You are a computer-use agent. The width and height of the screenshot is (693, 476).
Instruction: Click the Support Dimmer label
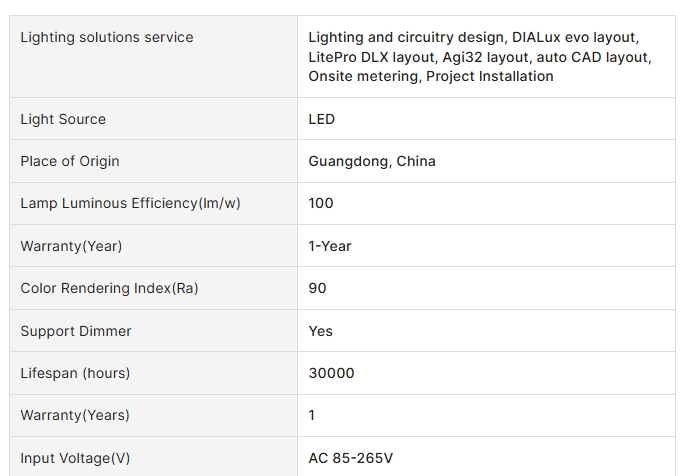click(76, 331)
